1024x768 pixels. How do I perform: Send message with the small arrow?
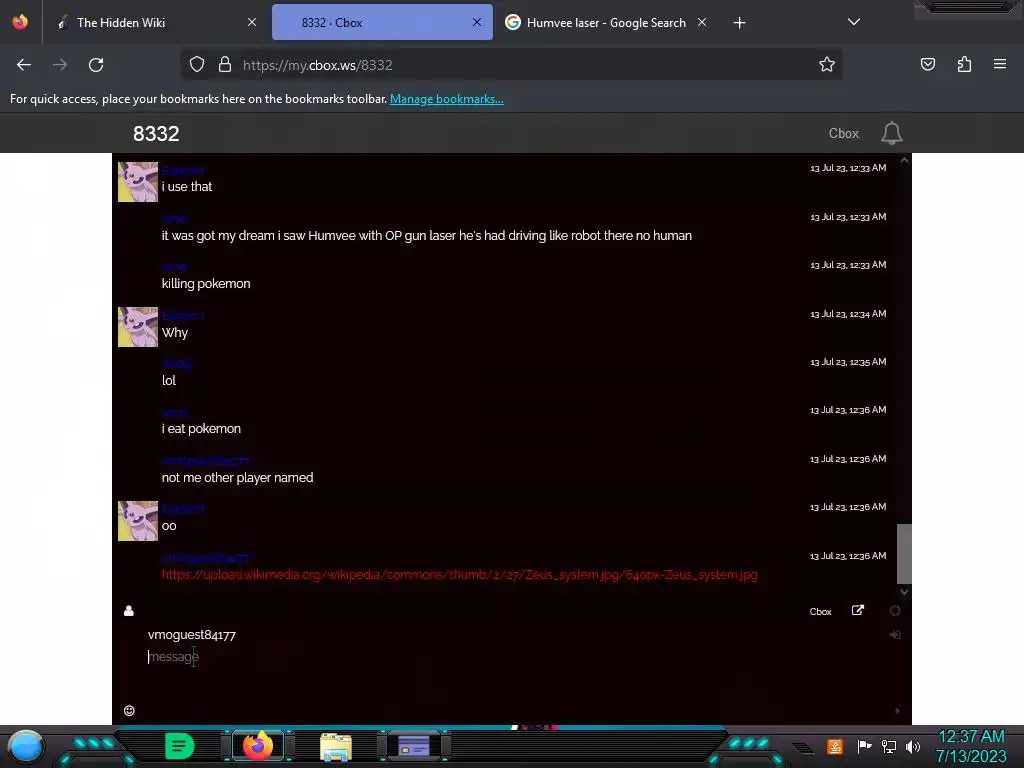897,711
